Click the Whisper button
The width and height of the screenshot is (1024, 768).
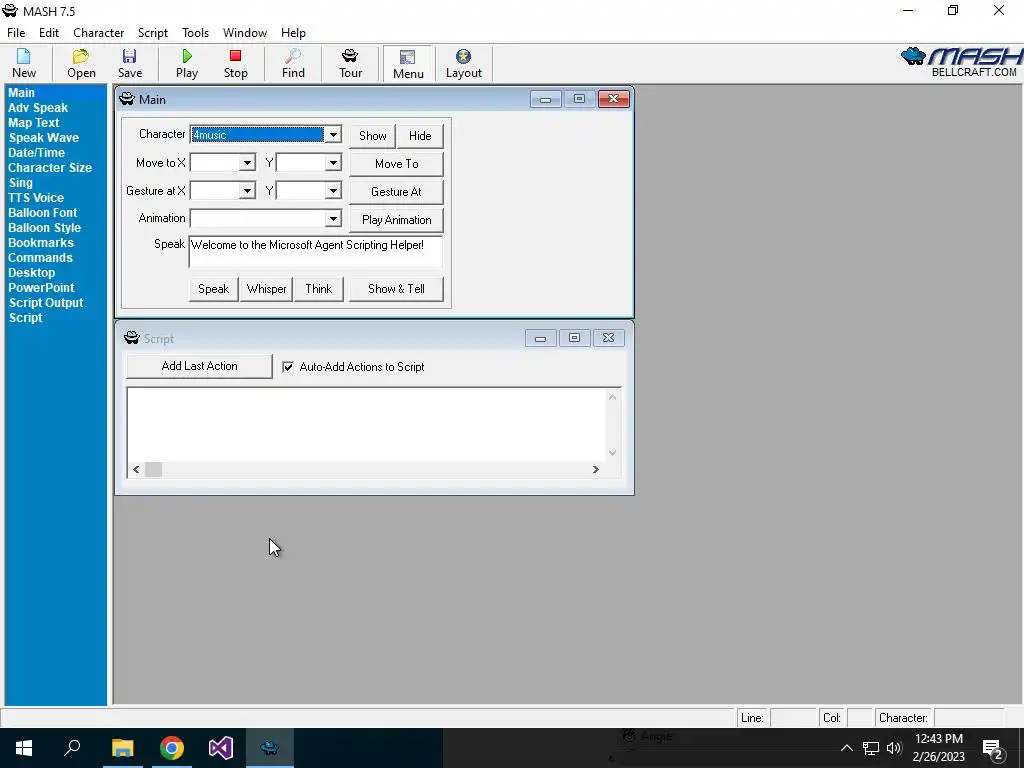[266, 289]
